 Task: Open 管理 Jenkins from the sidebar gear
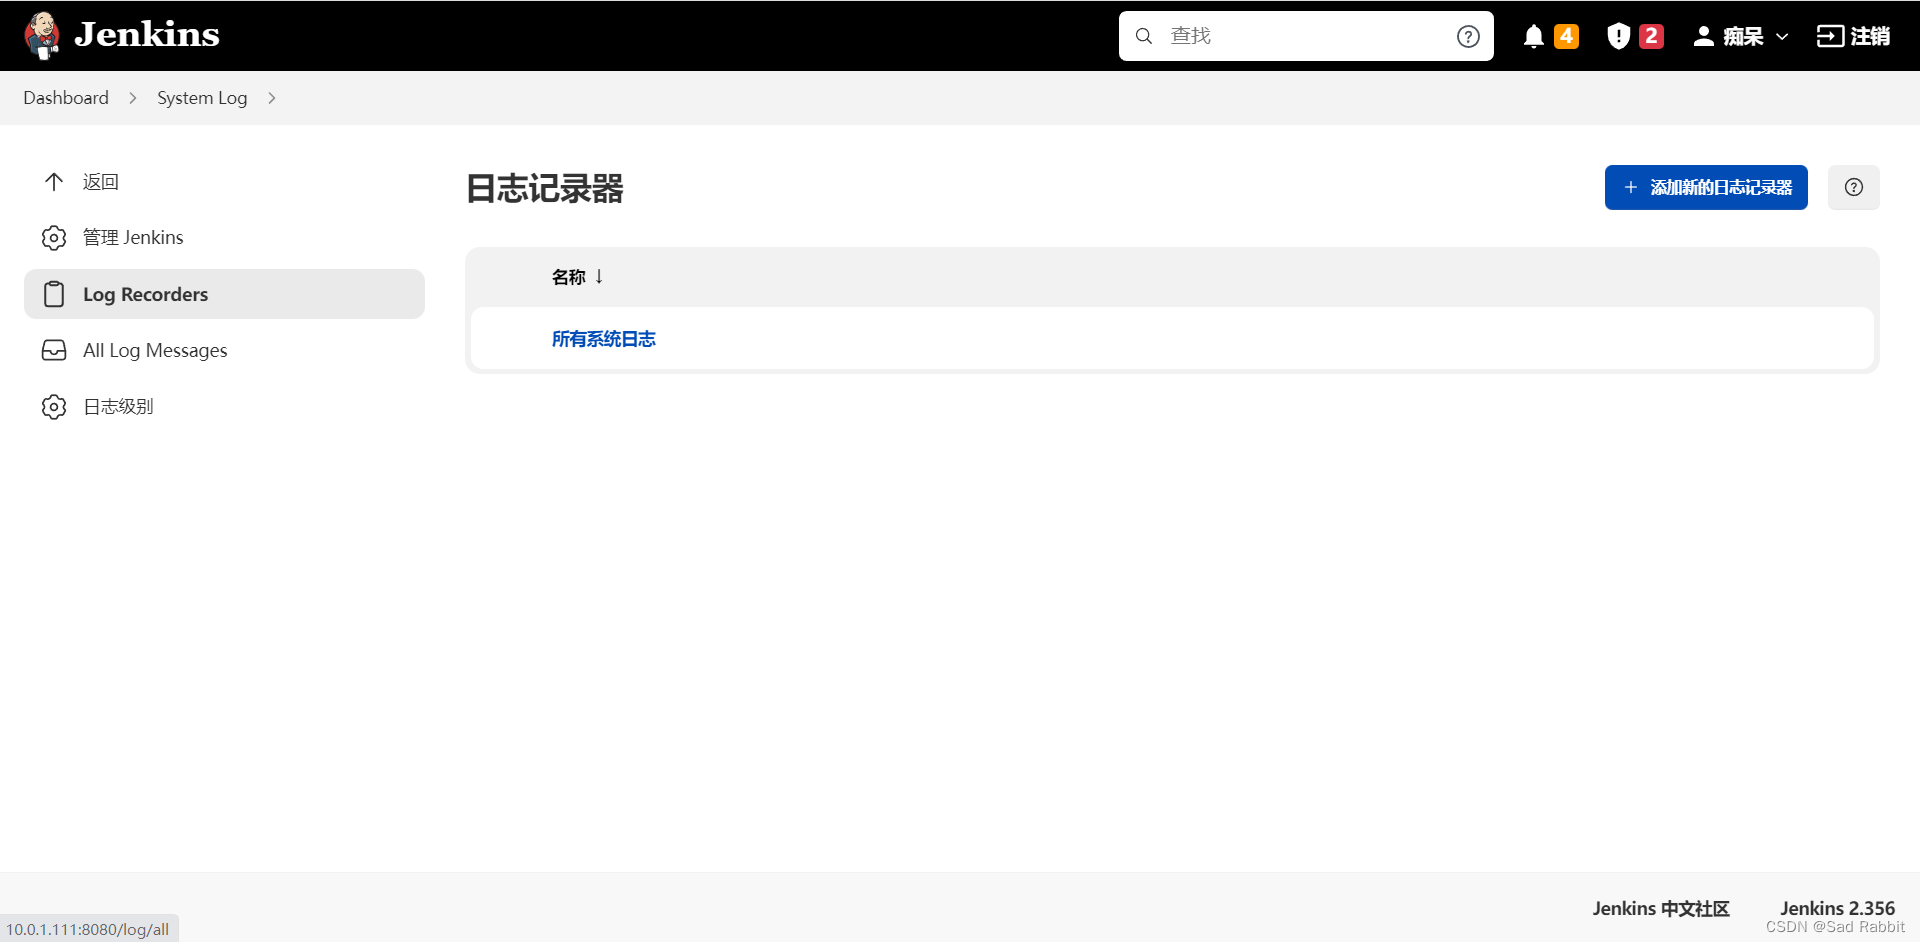click(54, 237)
